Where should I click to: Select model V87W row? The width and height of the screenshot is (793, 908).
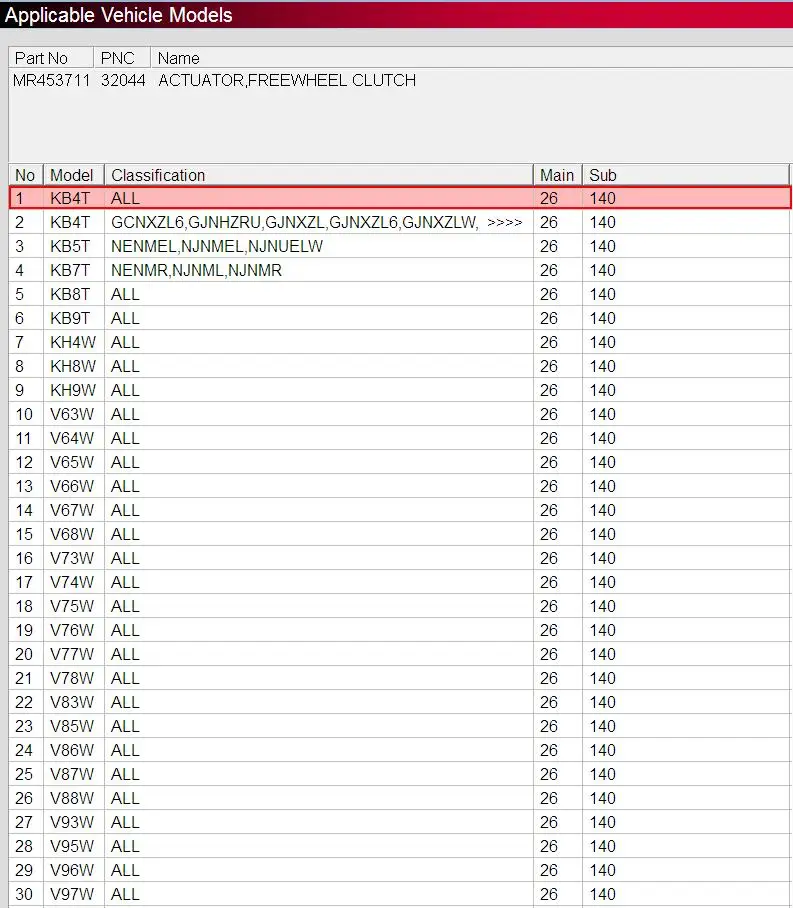400,775
